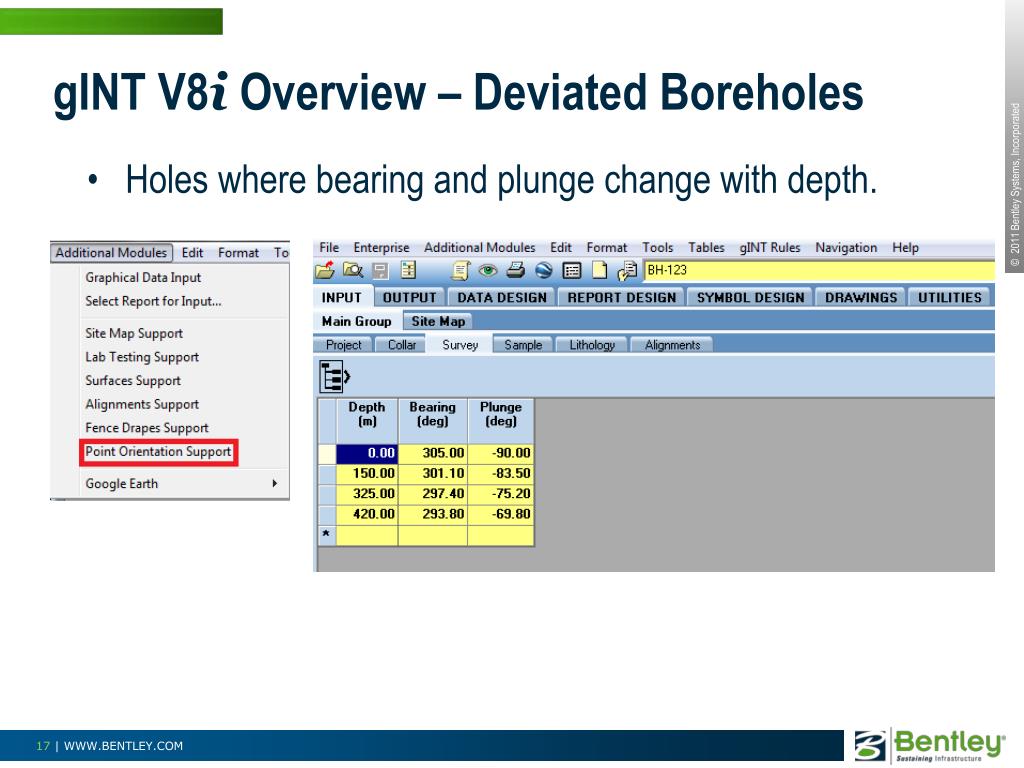Viewport: 1024px width, 768px height.
Task: Click the yellow scroll document icon
Action: click(x=461, y=270)
